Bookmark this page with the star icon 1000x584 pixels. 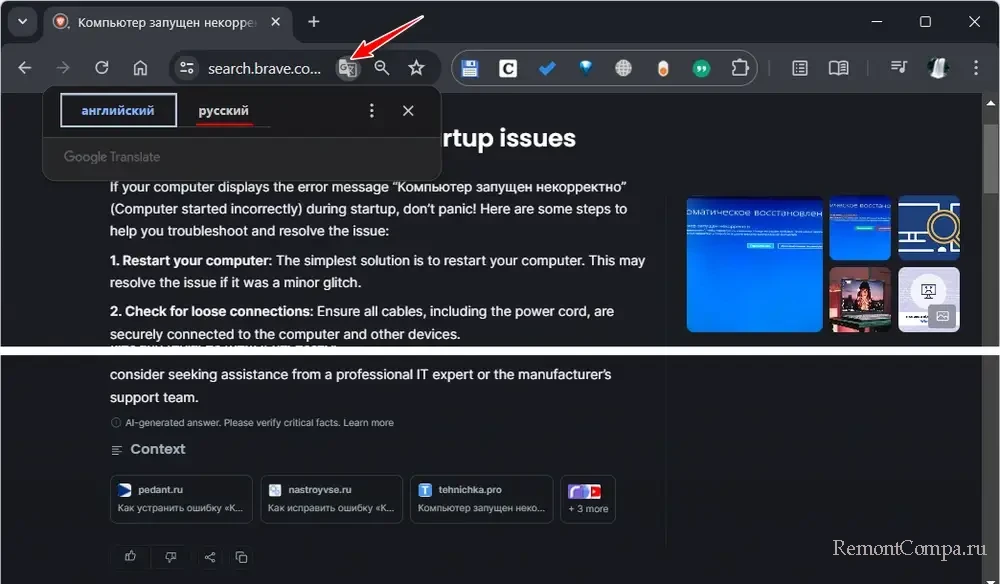tap(416, 68)
